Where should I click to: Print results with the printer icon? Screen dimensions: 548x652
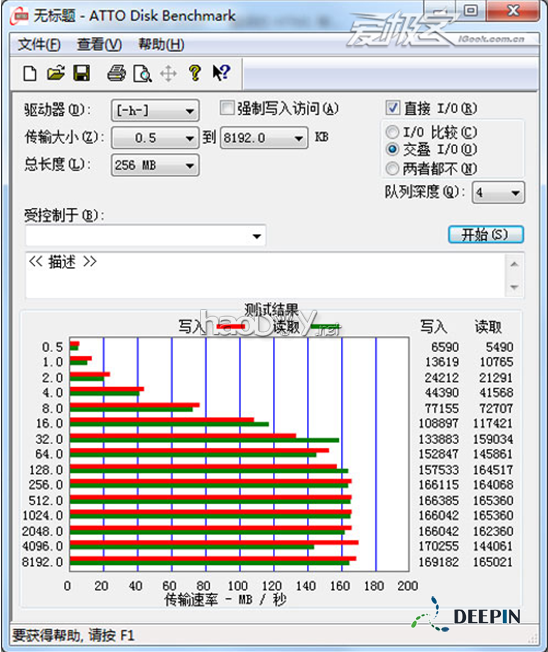pyautogui.click(x=116, y=74)
